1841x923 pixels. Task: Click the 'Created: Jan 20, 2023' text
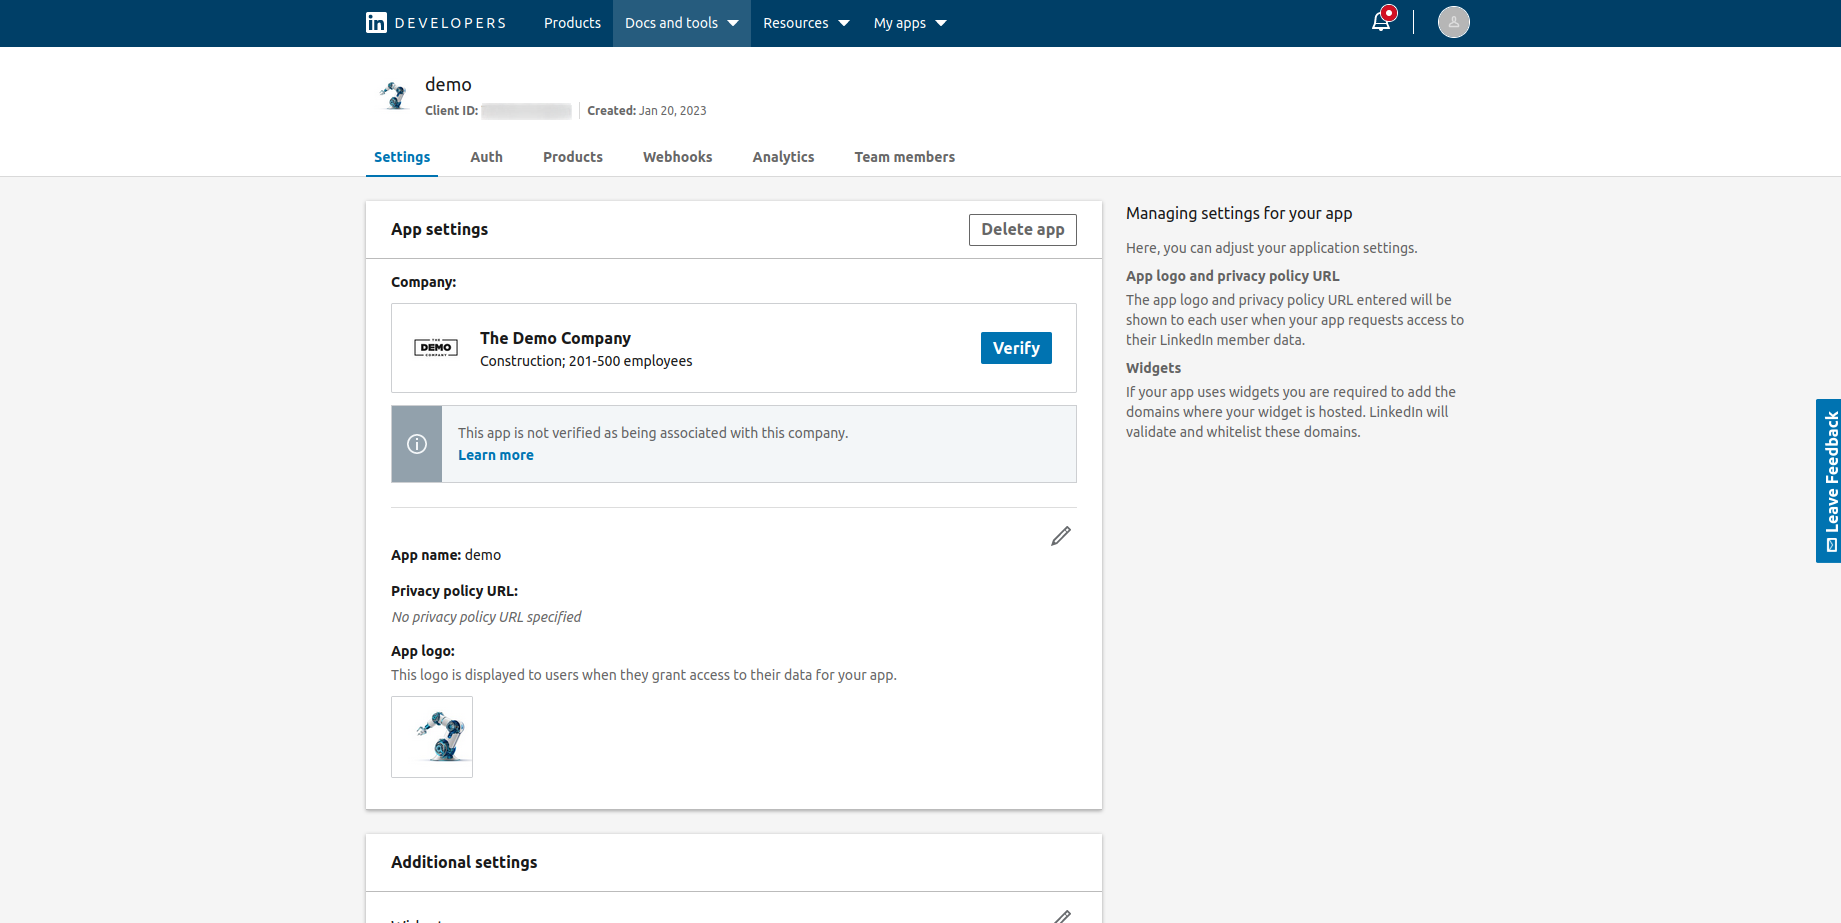coord(647,111)
